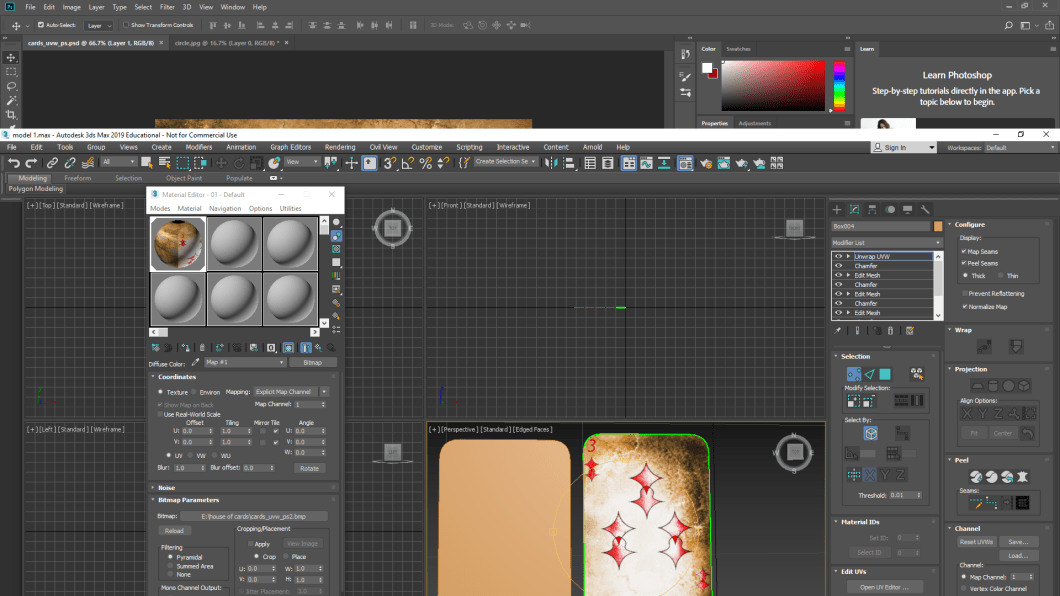This screenshot has width=1060, height=596.
Task: Select Photoshop Crop tool in left toolbar
Action: click(x=11, y=115)
